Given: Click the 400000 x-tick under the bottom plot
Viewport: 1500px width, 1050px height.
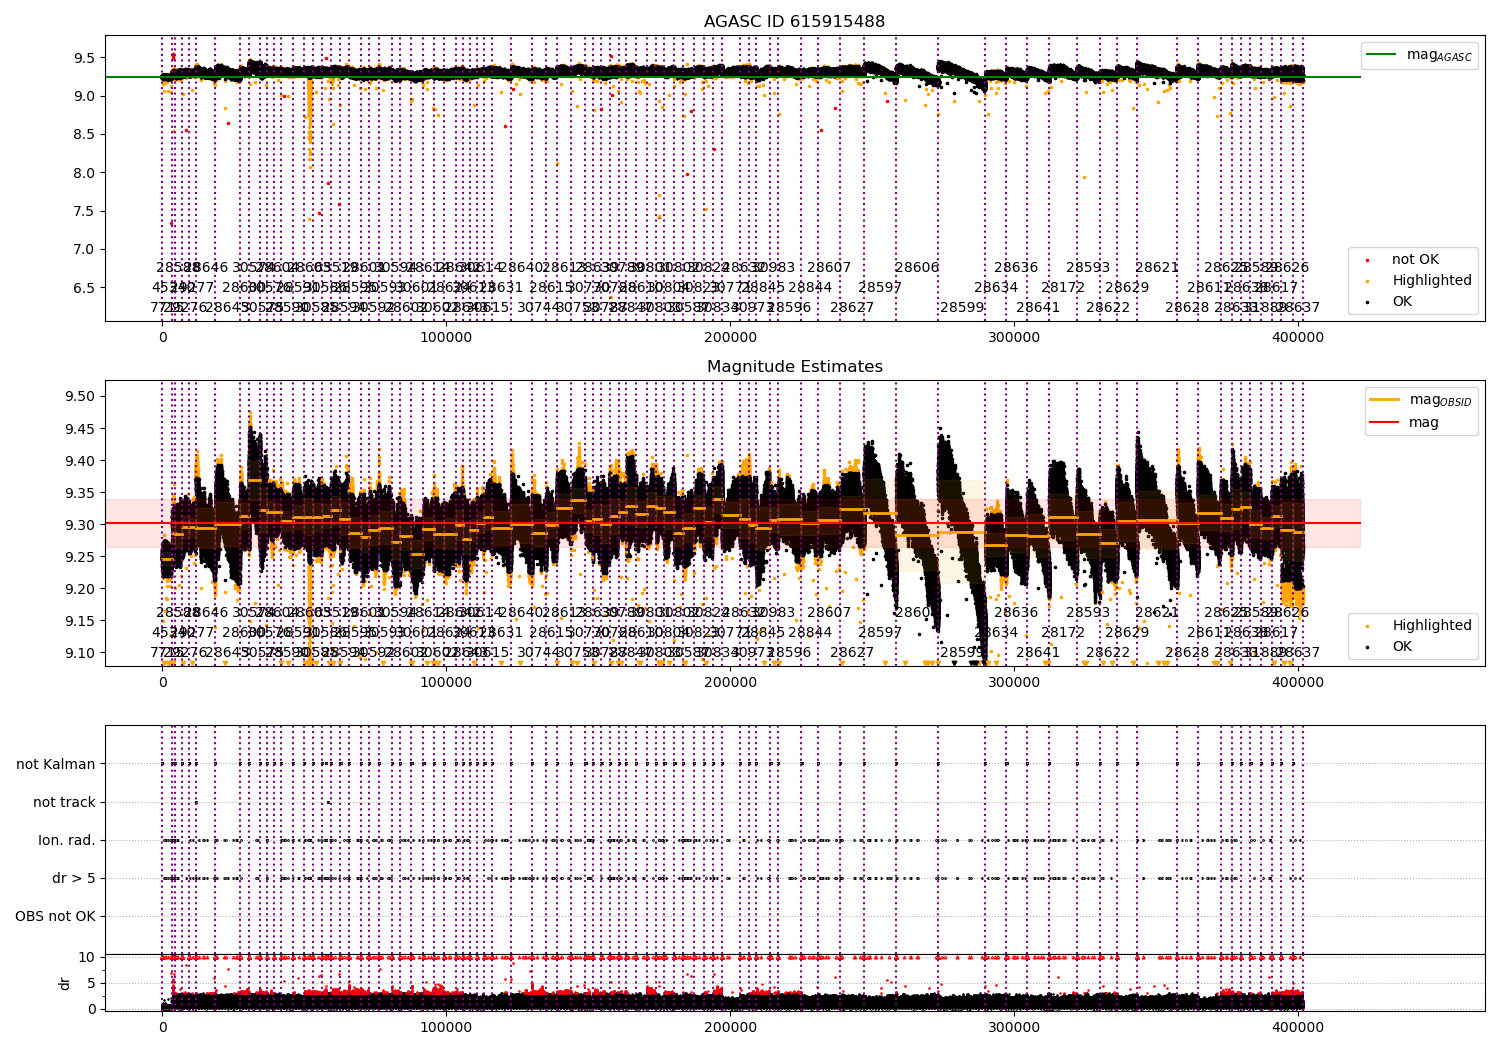Looking at the screenshot, I should [1298, 1027].
